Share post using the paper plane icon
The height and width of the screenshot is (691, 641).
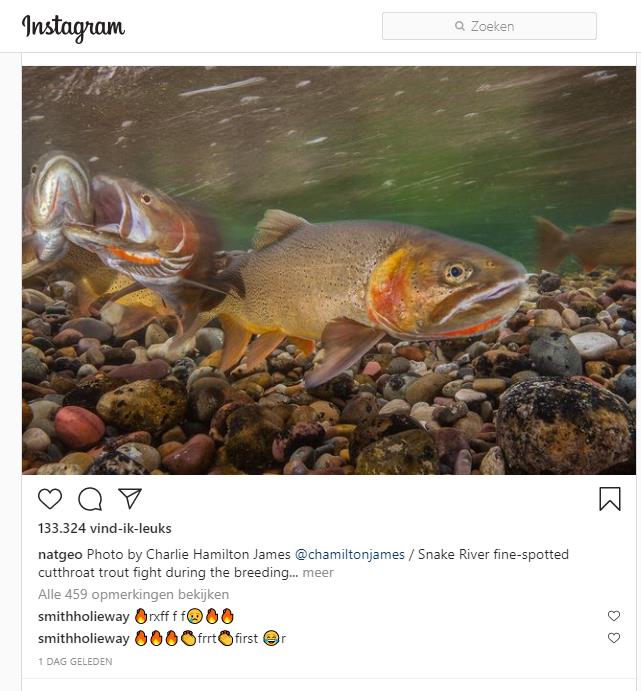point(130,498)
